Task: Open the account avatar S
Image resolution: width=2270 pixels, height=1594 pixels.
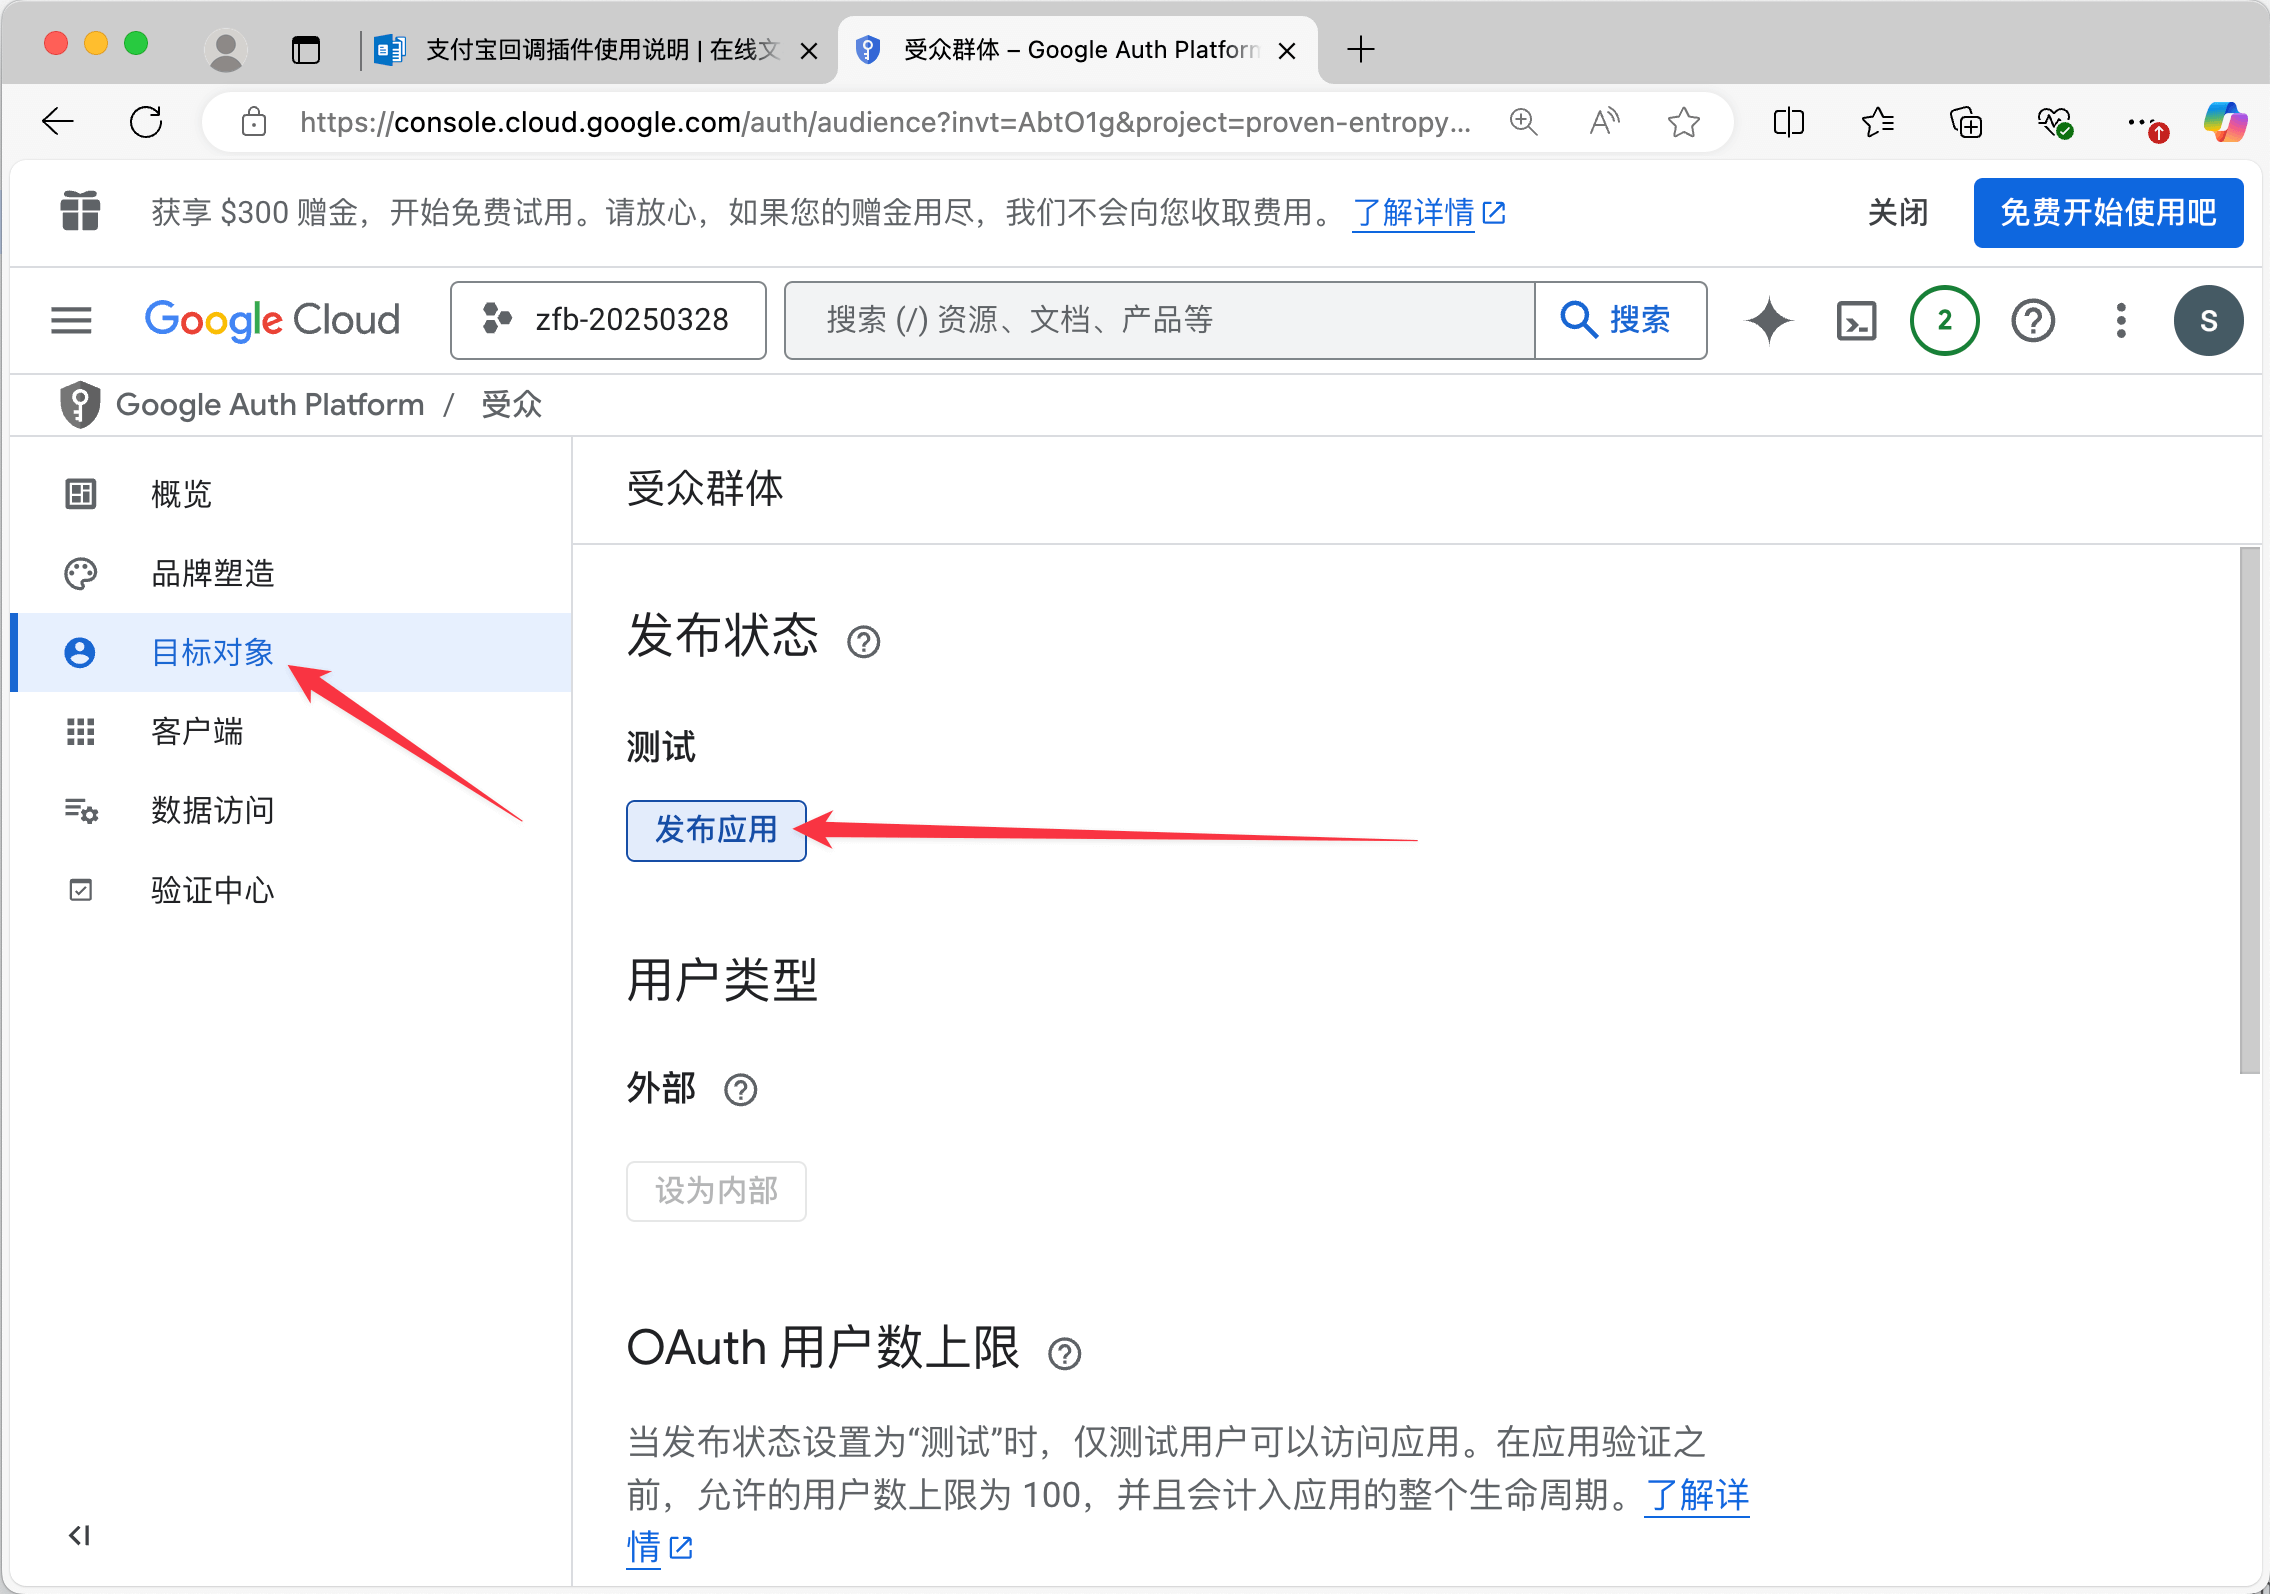Action: 2208,321
